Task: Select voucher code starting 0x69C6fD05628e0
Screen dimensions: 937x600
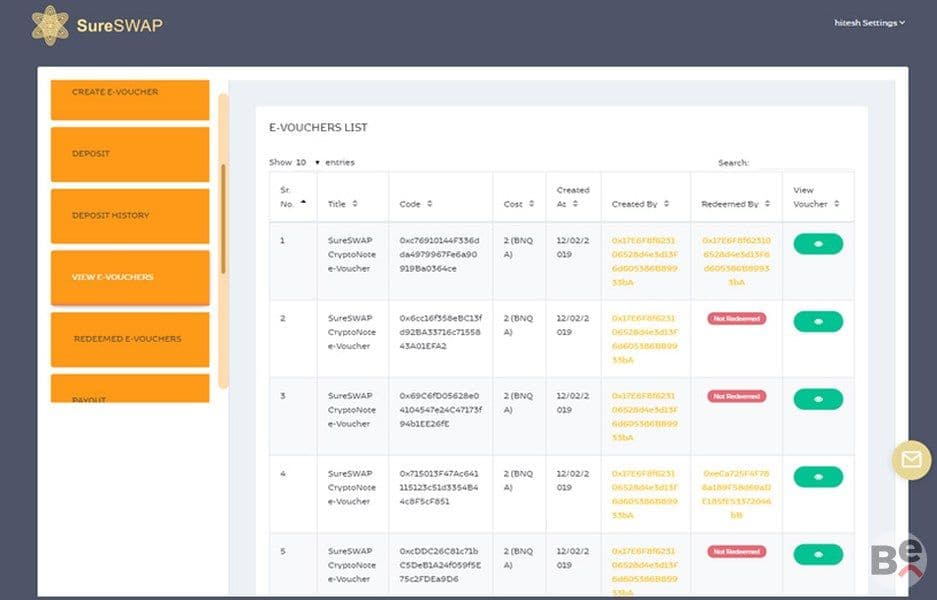Action: 441,410
